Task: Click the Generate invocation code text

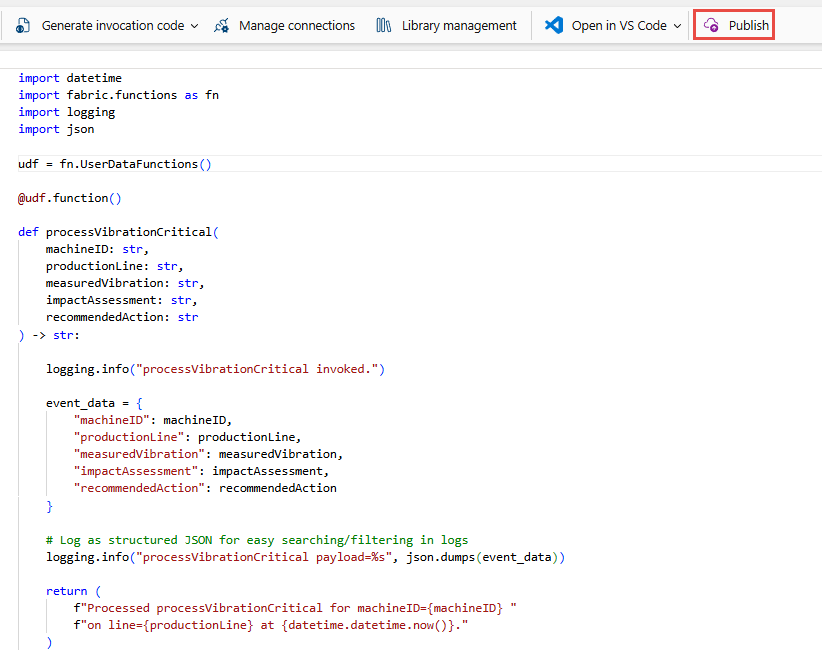Action: tap(113, 26)
